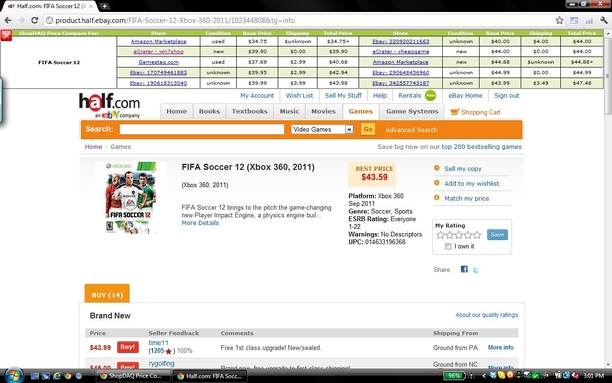Open the My Account link
Image resolution: width=612 pixels, height=383 pixels.
(257, 95)
